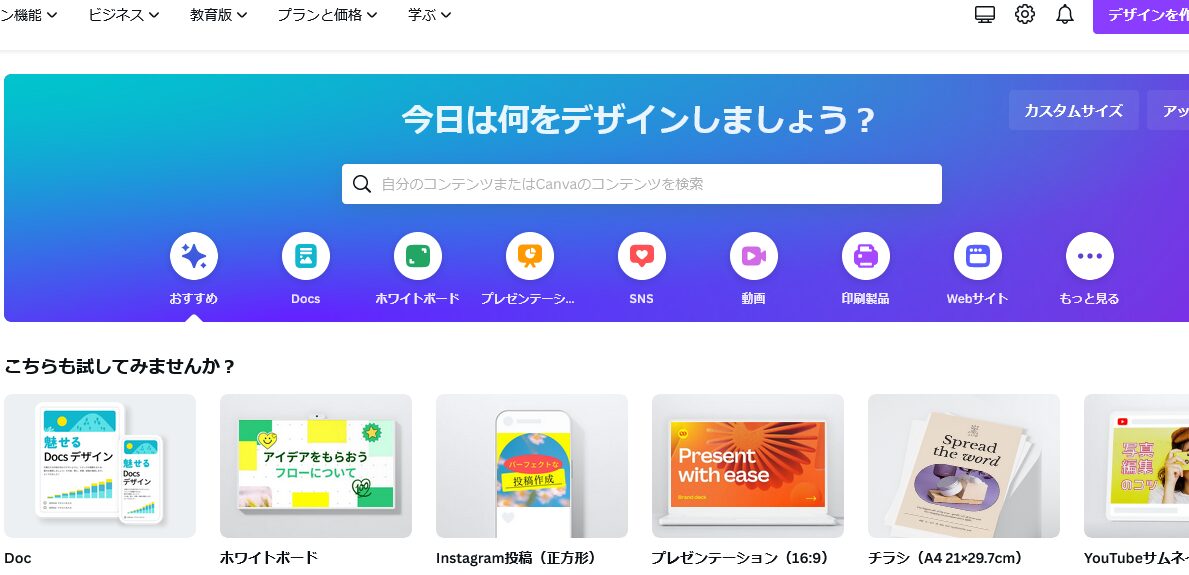Click the desktop monitor icon in header
This screenshot has height=575, width=1189.
pos(985,14)
